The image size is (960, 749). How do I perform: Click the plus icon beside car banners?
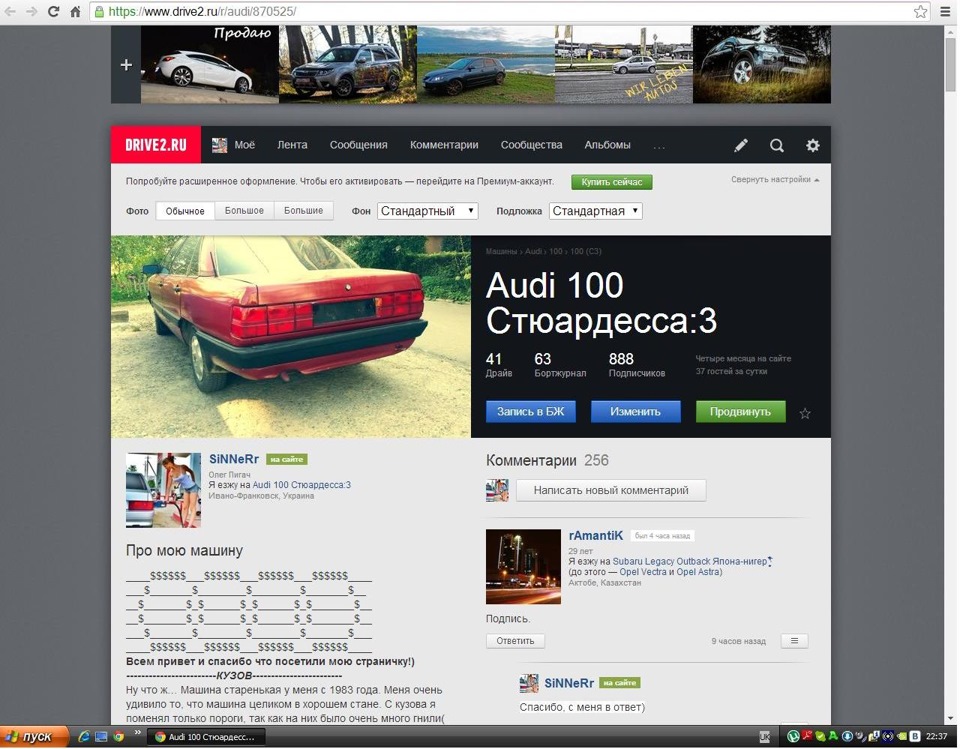126,64
